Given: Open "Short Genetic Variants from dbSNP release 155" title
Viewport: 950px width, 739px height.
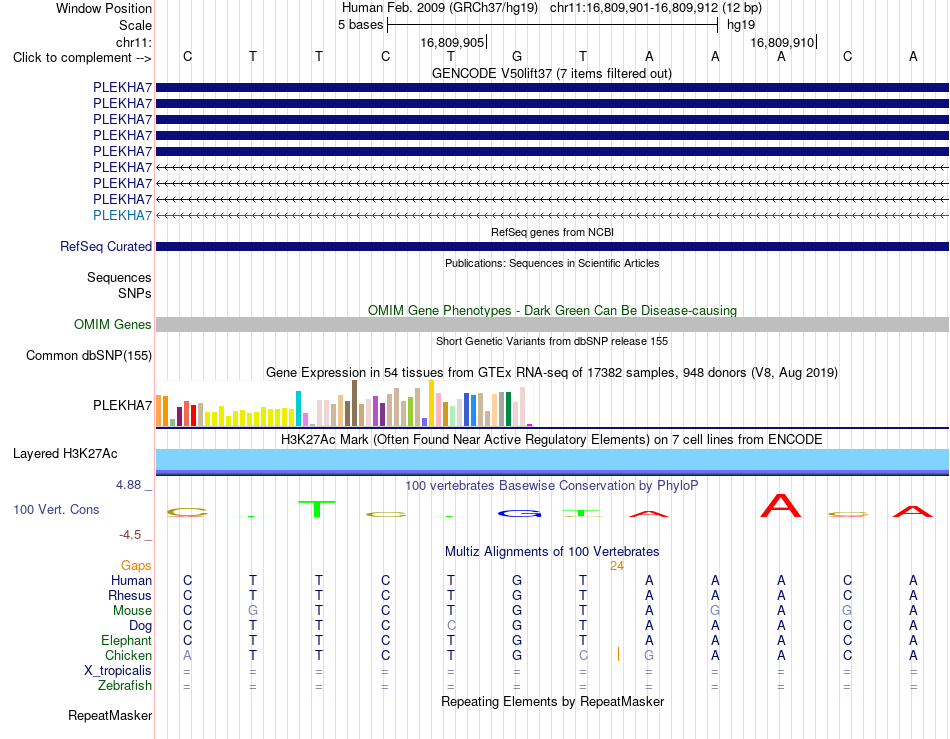Looking at the screenshot, I should pyautogui.click(x=552, y=341).
